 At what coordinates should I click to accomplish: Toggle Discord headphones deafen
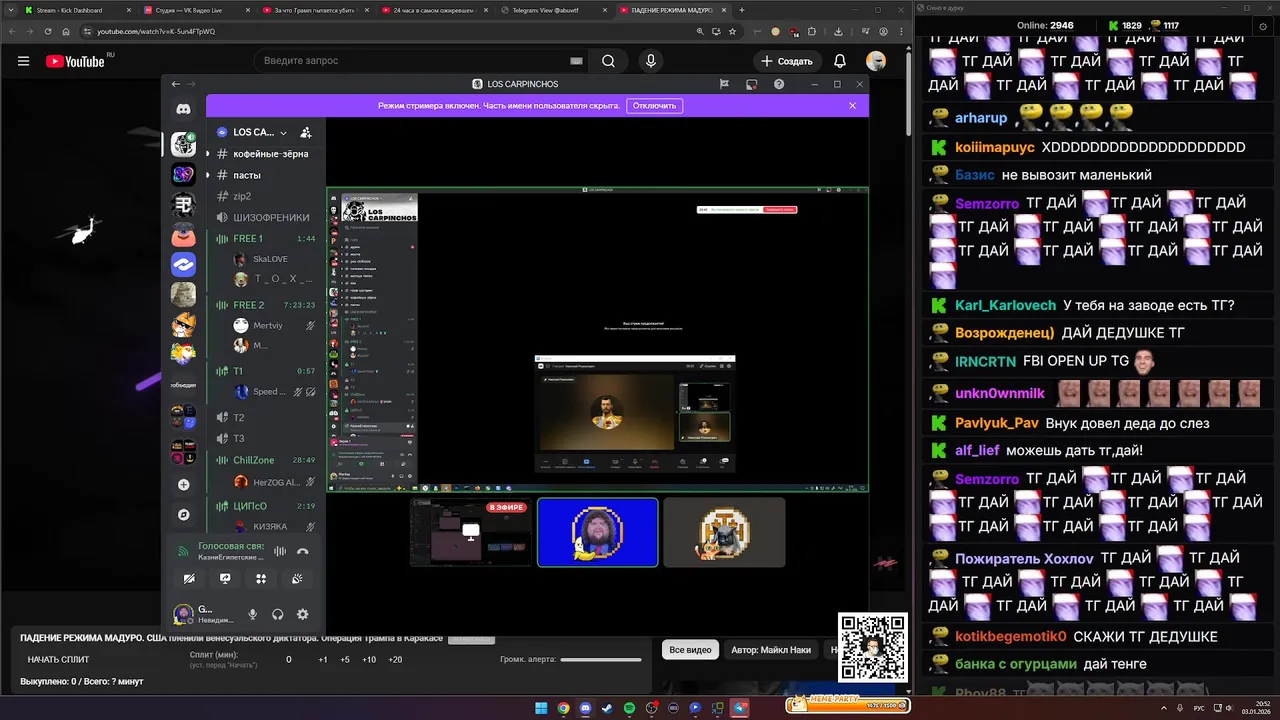click(278, 615)
